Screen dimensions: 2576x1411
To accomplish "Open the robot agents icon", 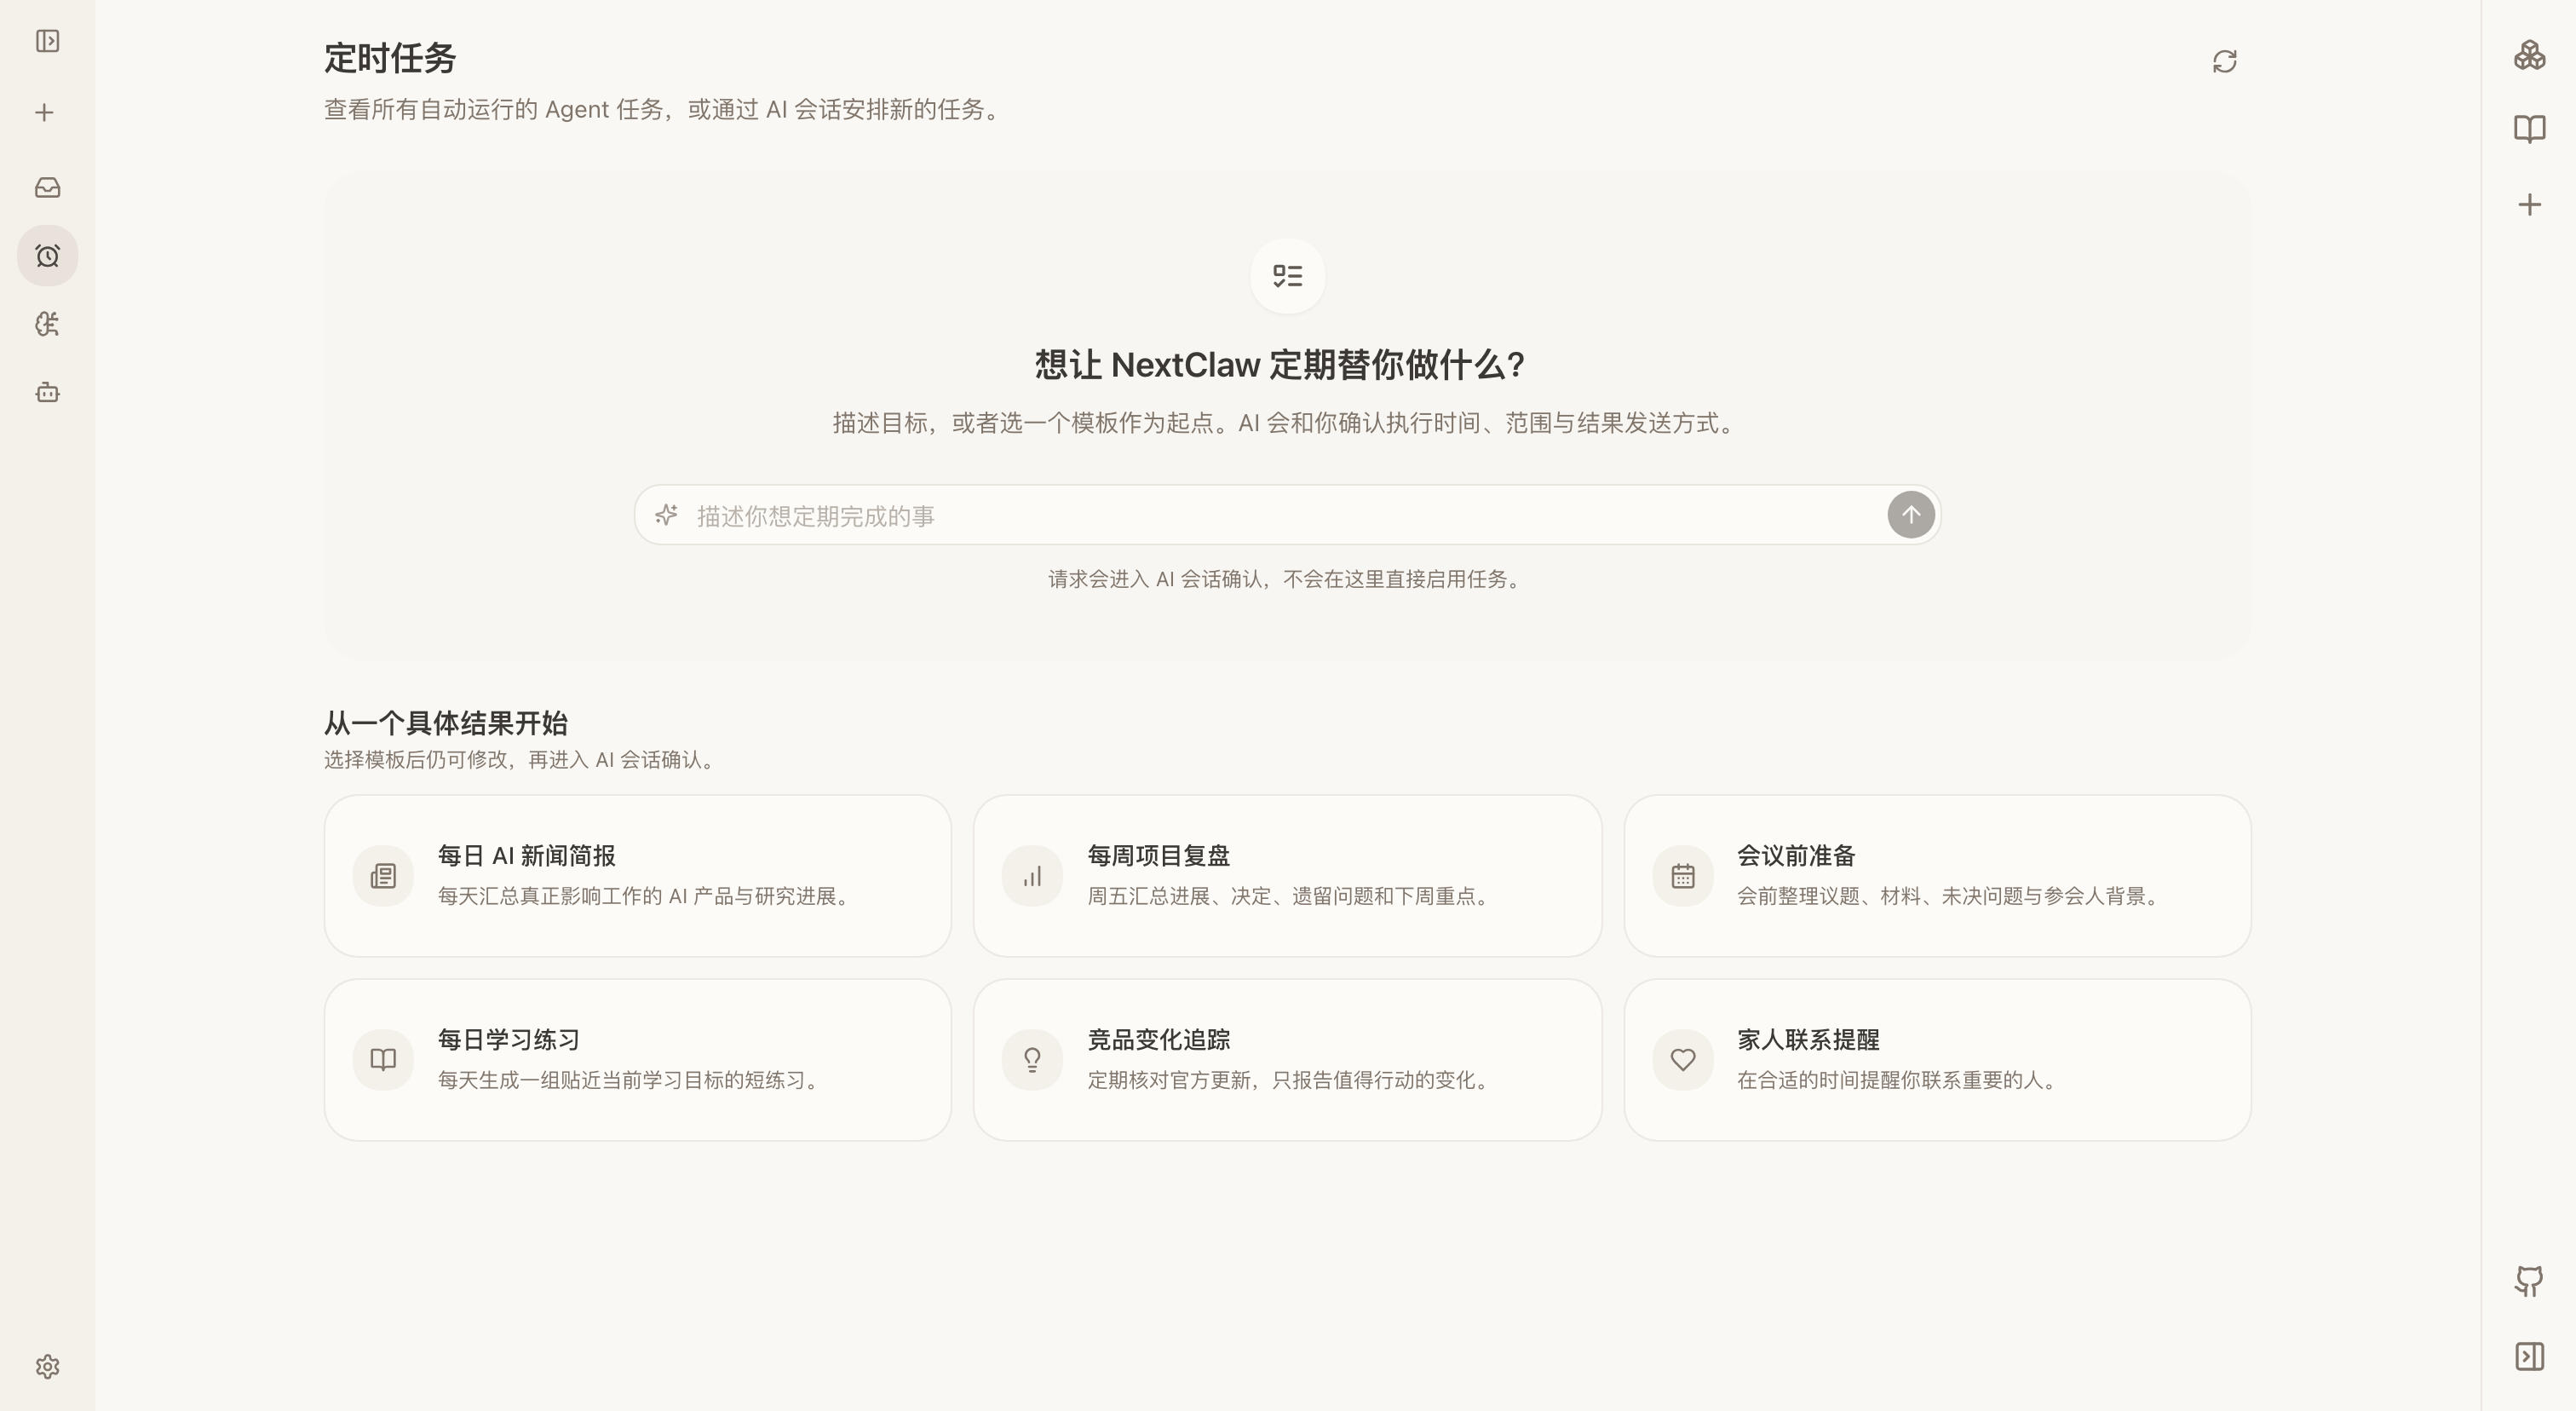I will click(x=47, y=392).
